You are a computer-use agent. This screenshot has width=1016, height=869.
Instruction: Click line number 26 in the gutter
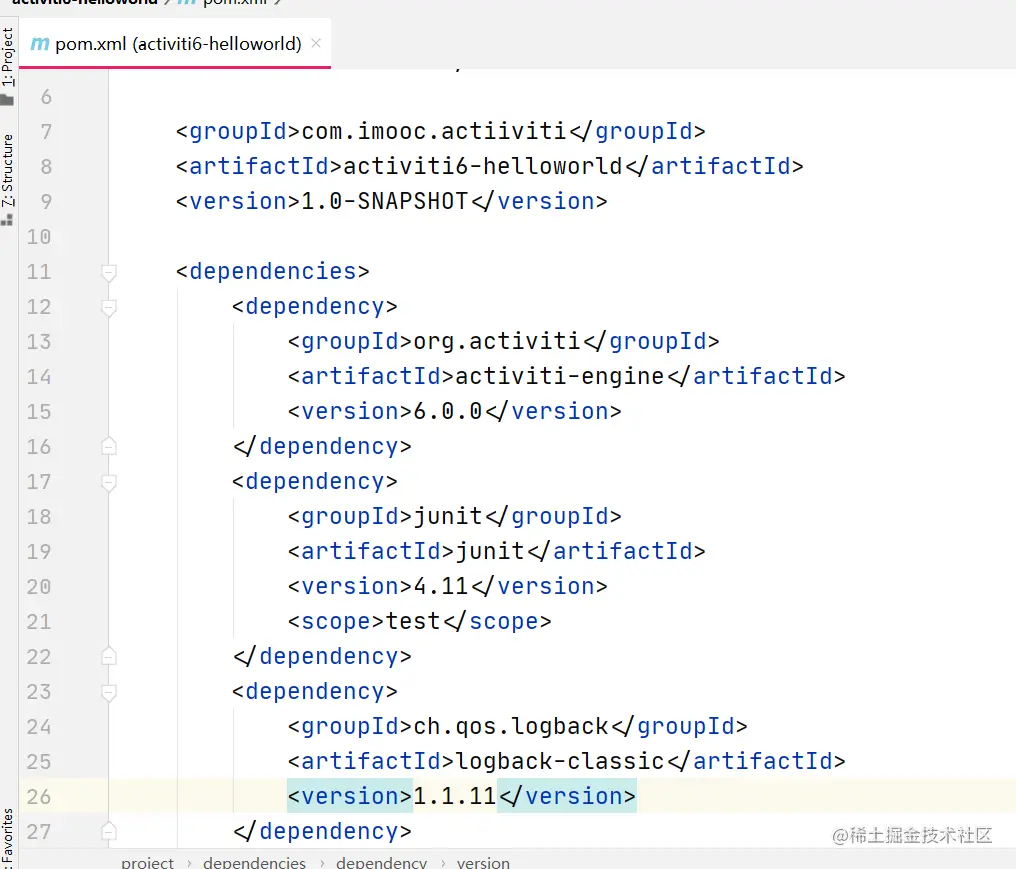[x=39, y=796]
